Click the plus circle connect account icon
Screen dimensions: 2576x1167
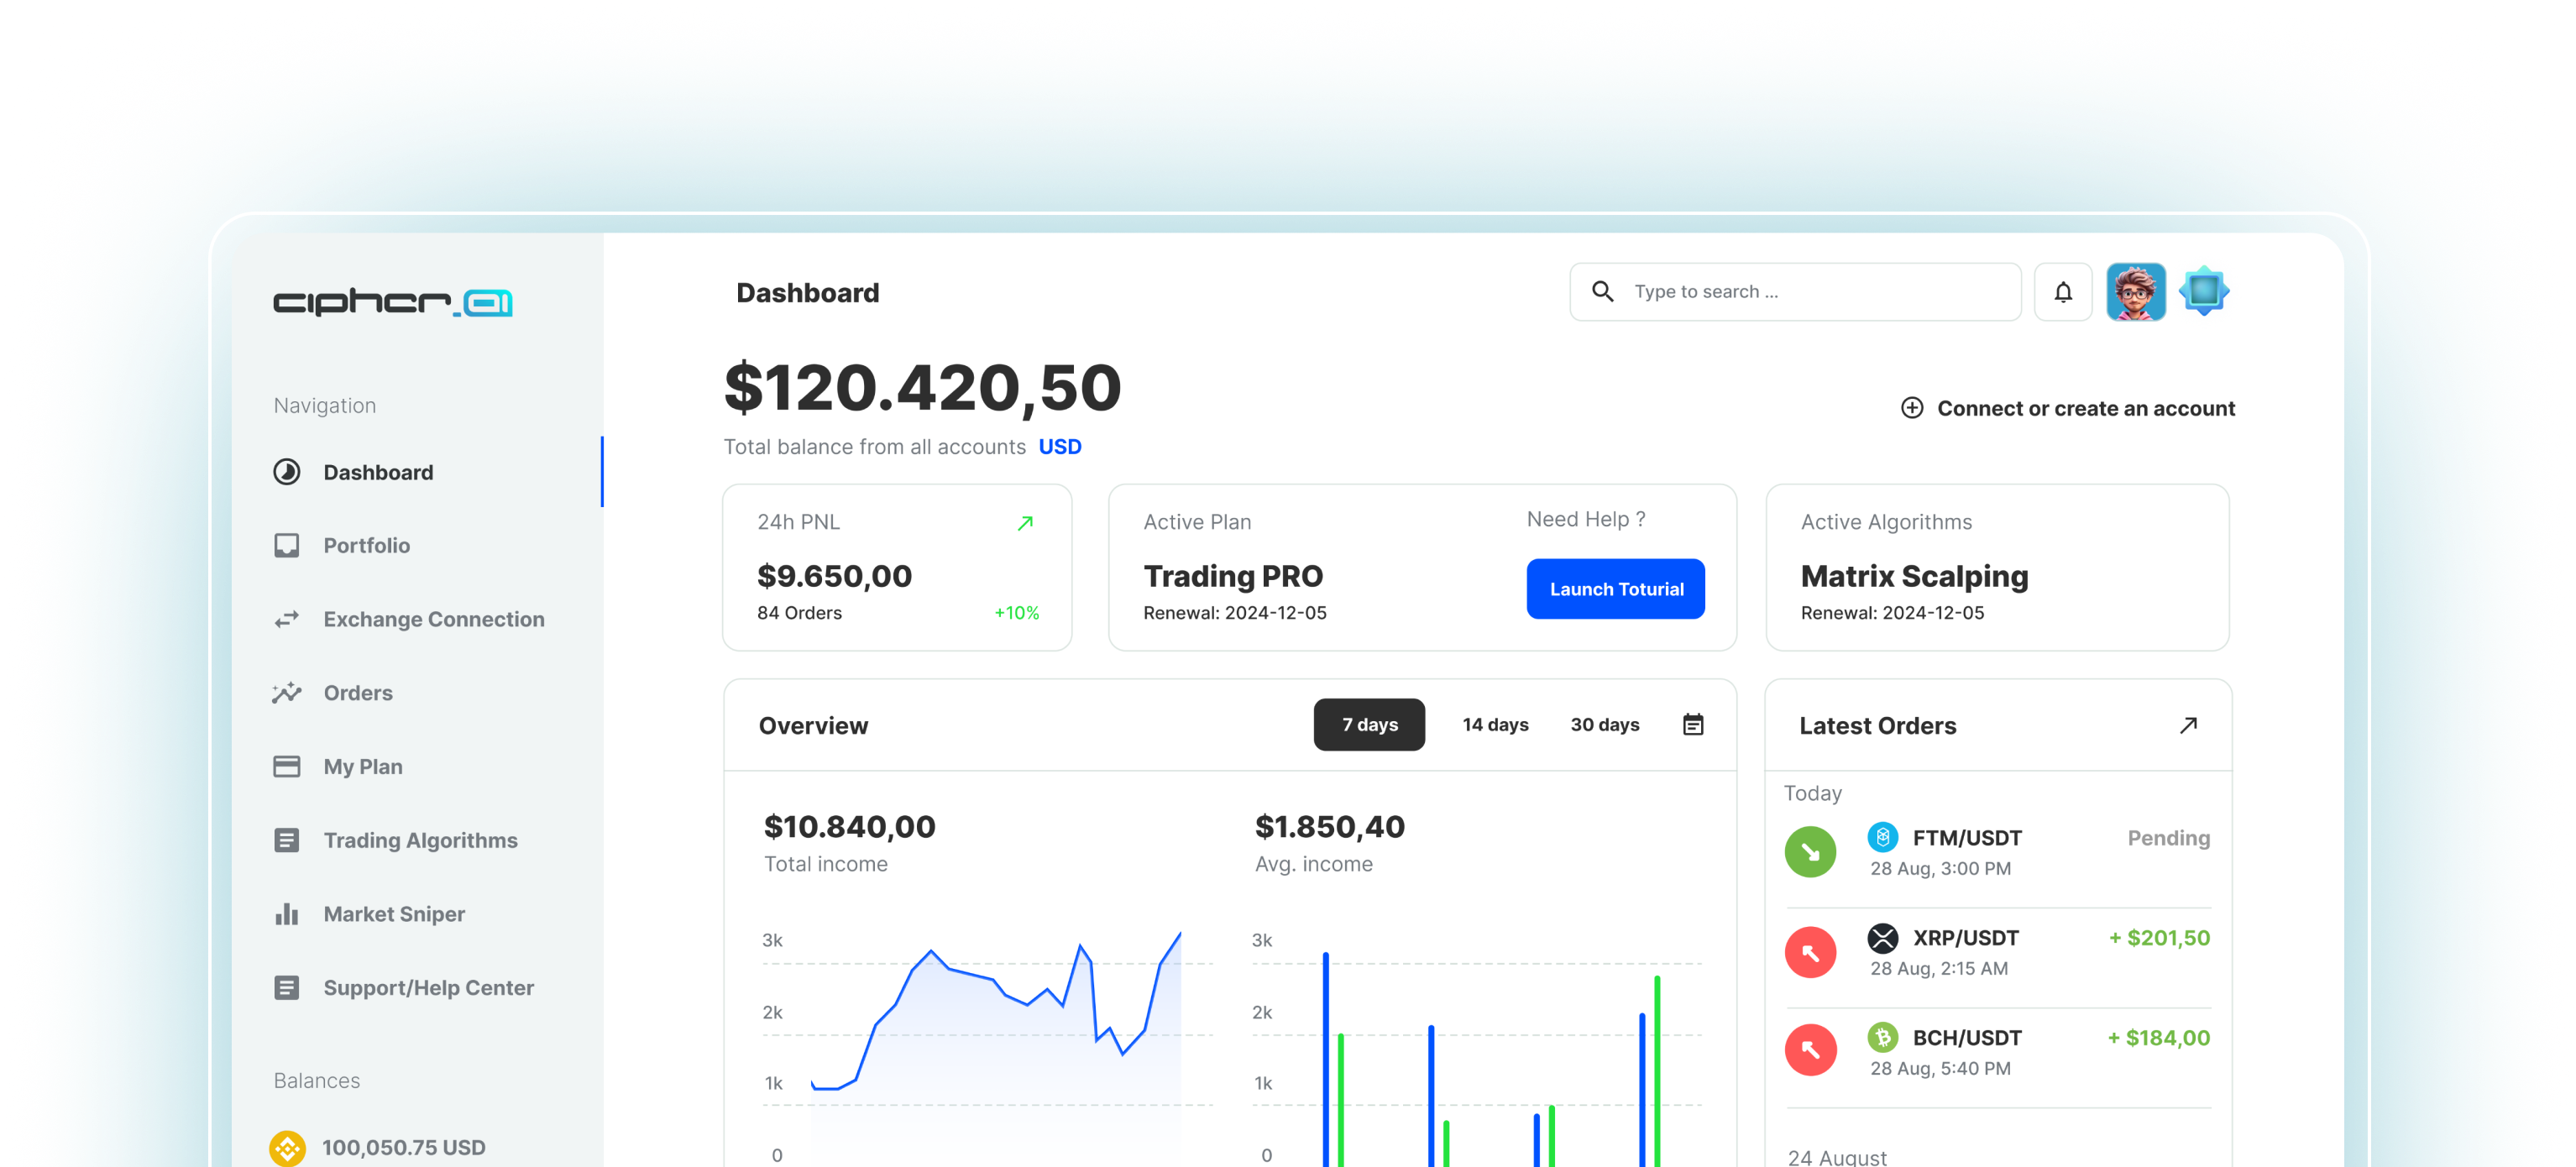1911,408
